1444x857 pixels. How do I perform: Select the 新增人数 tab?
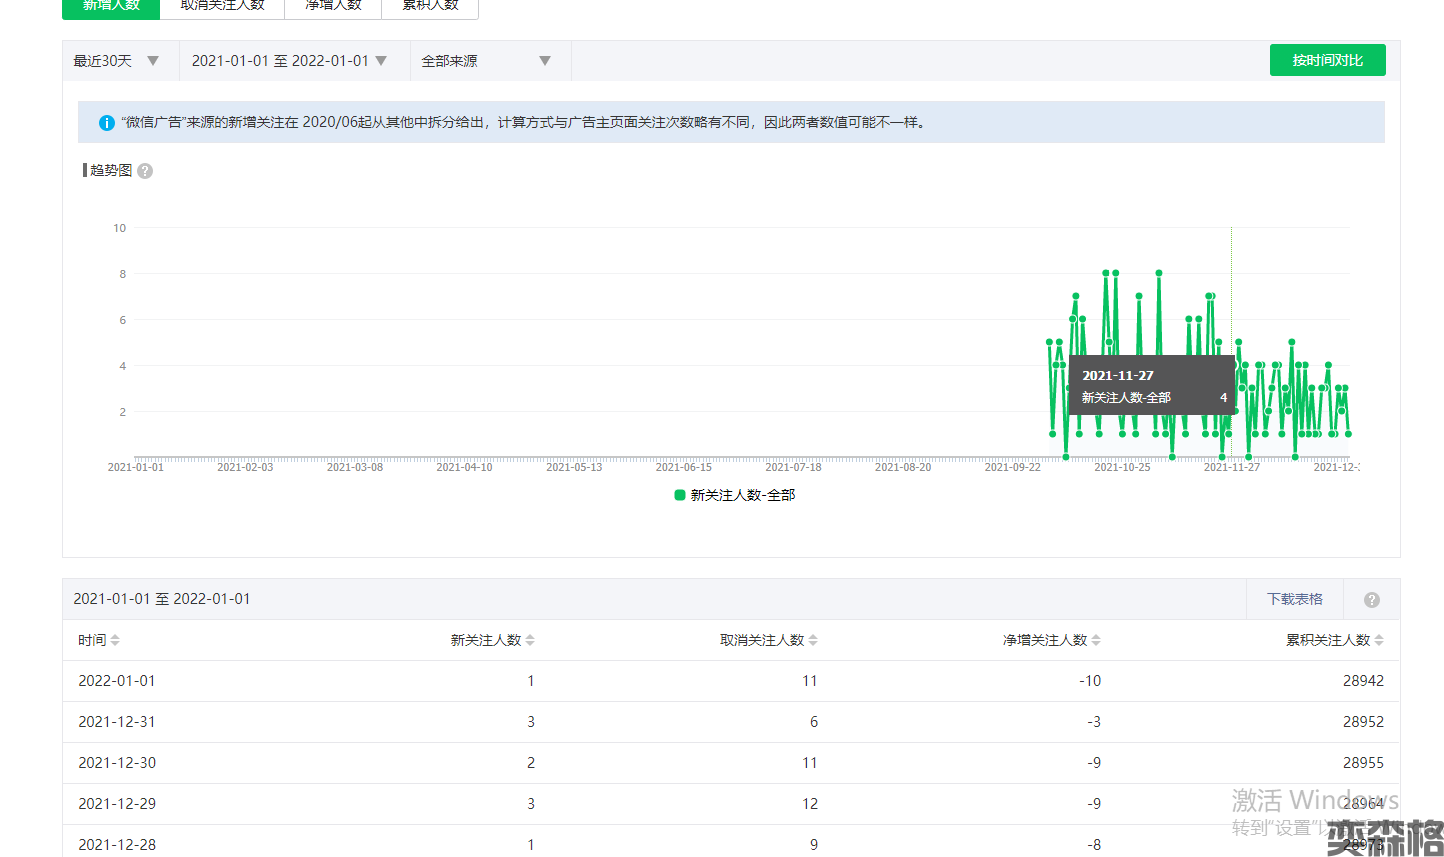pyautogui.click(x=111, y=6)
